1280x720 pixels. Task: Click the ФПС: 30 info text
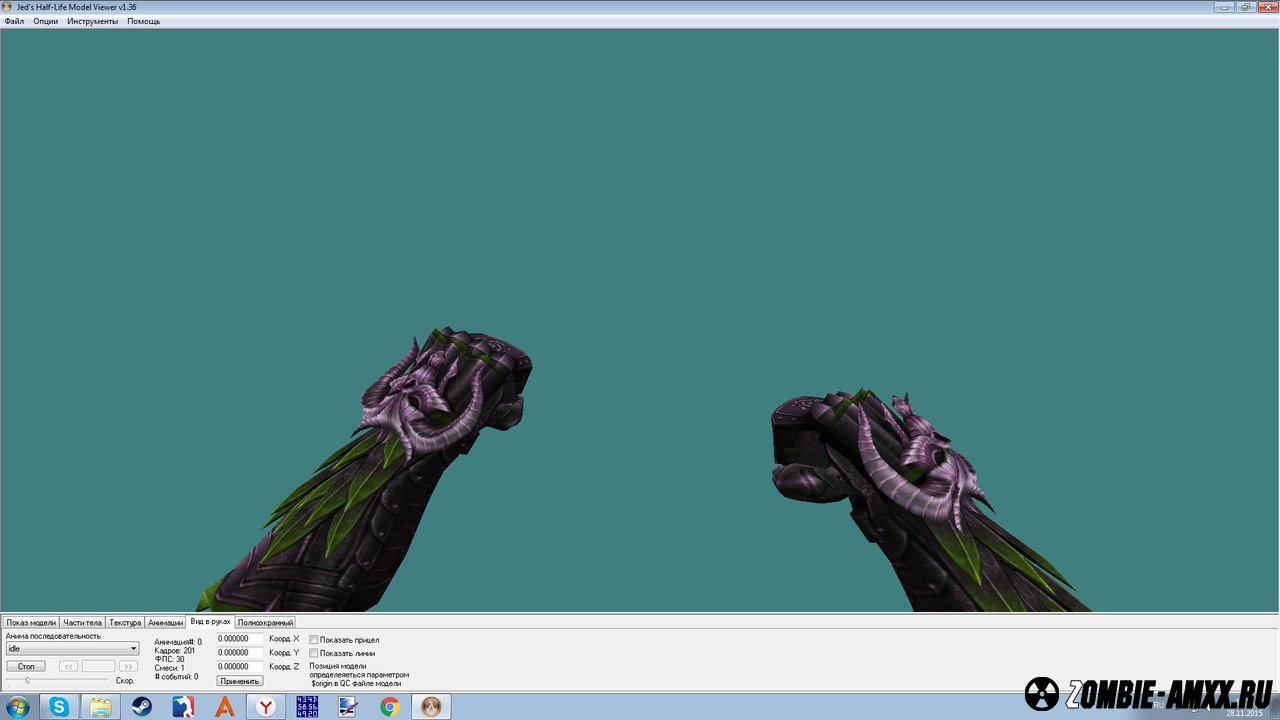[170, 659]
